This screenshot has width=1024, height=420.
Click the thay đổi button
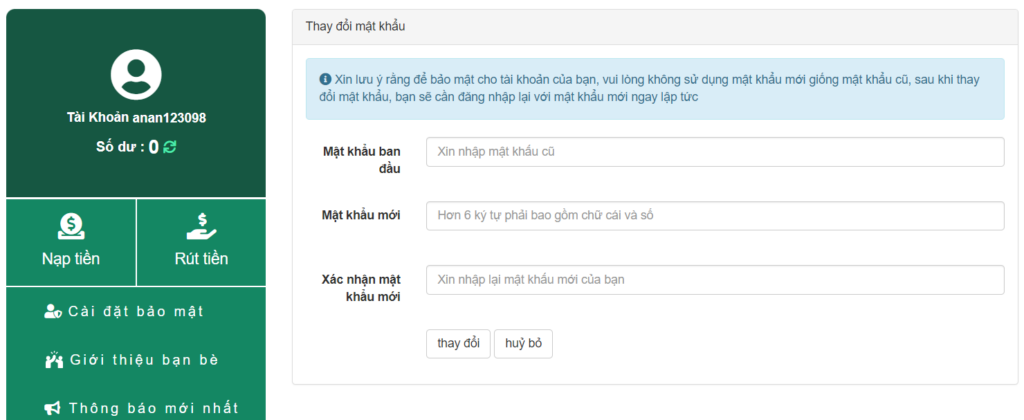(458, 344)
